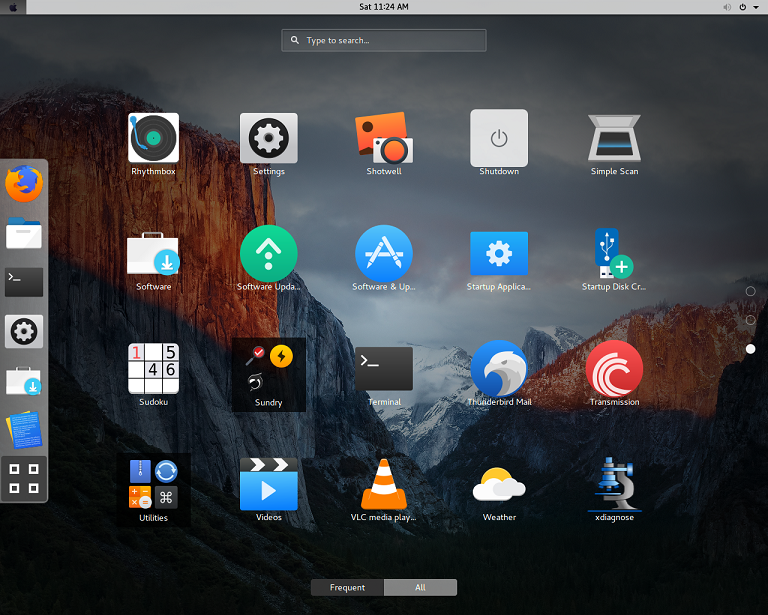Launch Terminal from the app grid
768x615 pixels.
pyautogui.click(x=384, y=369)
